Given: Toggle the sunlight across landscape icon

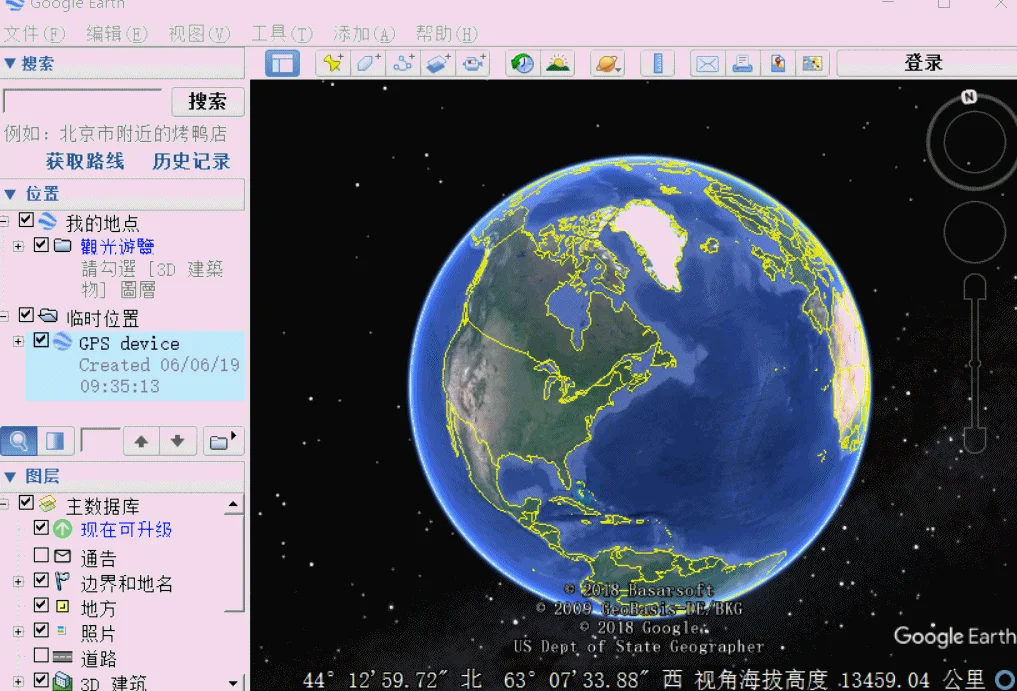Looking at the screenshot, I should pyautogui.click(x=558, y=64).
